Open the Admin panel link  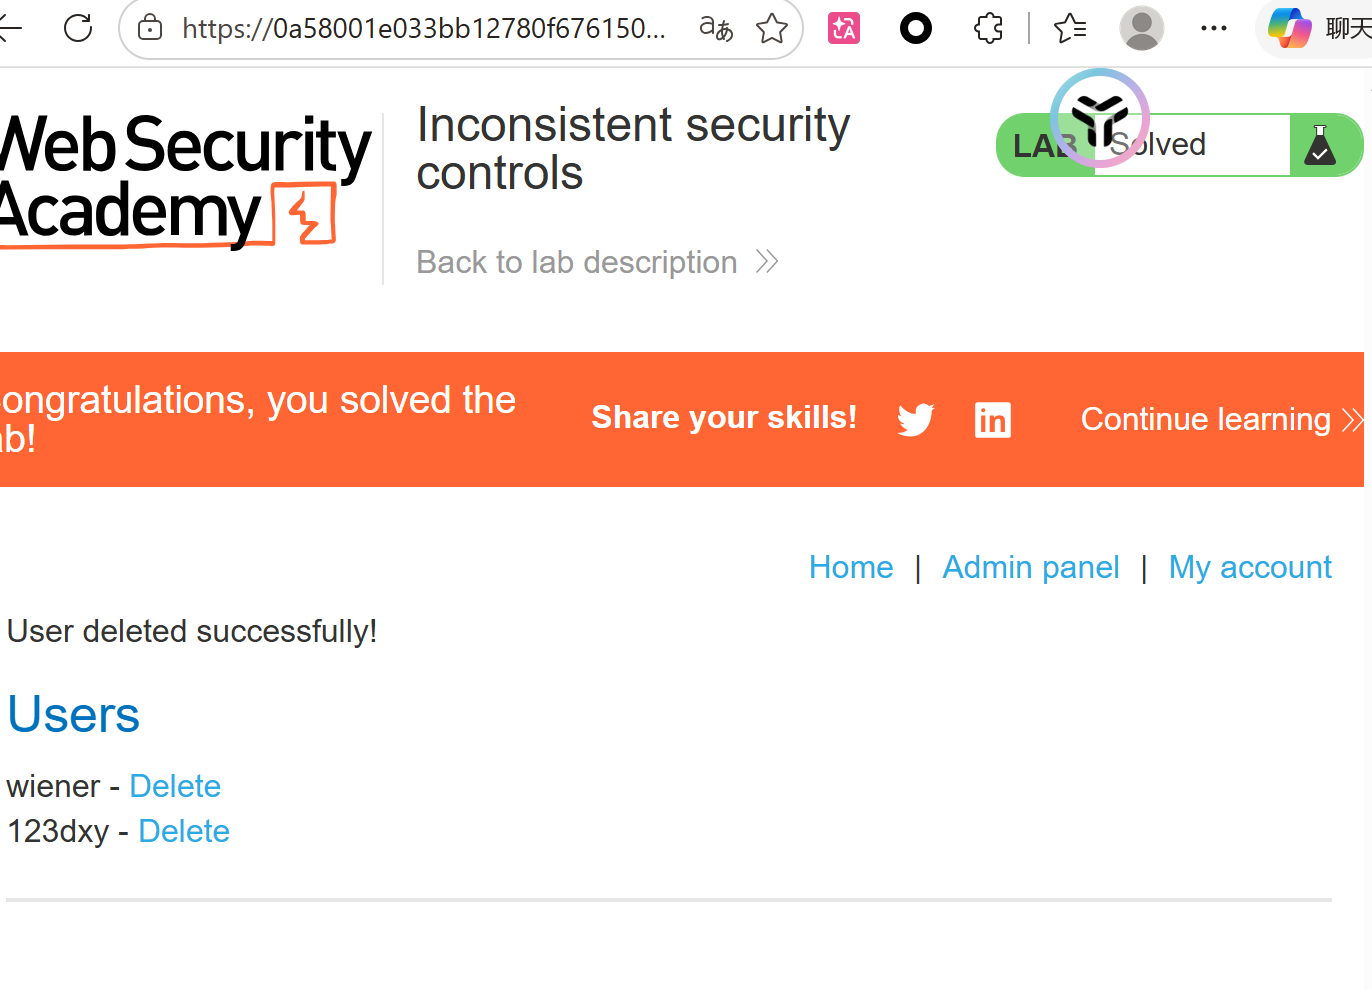click(x=1031, y=567)
